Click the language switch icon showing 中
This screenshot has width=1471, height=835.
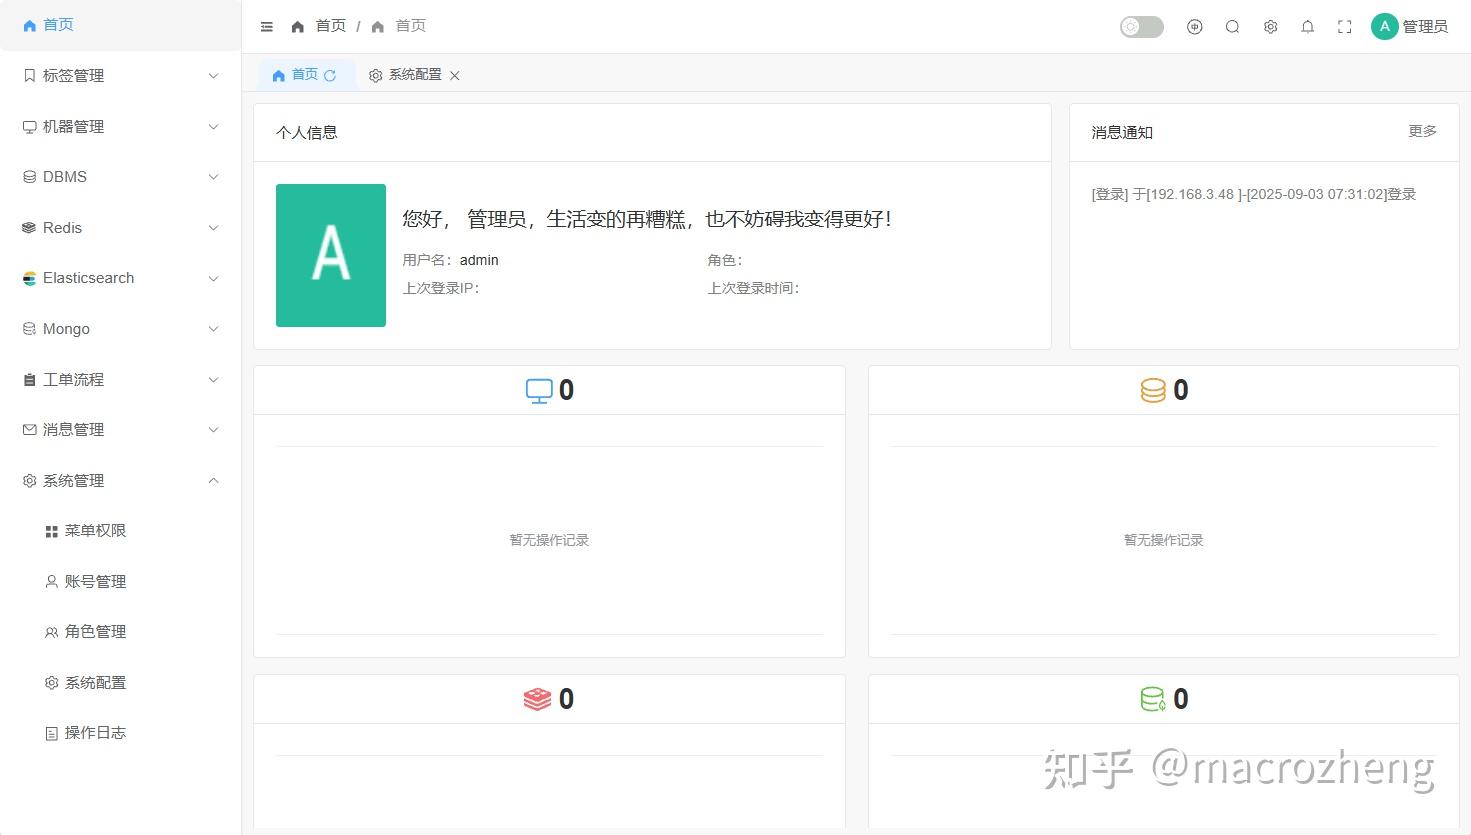1195,27
